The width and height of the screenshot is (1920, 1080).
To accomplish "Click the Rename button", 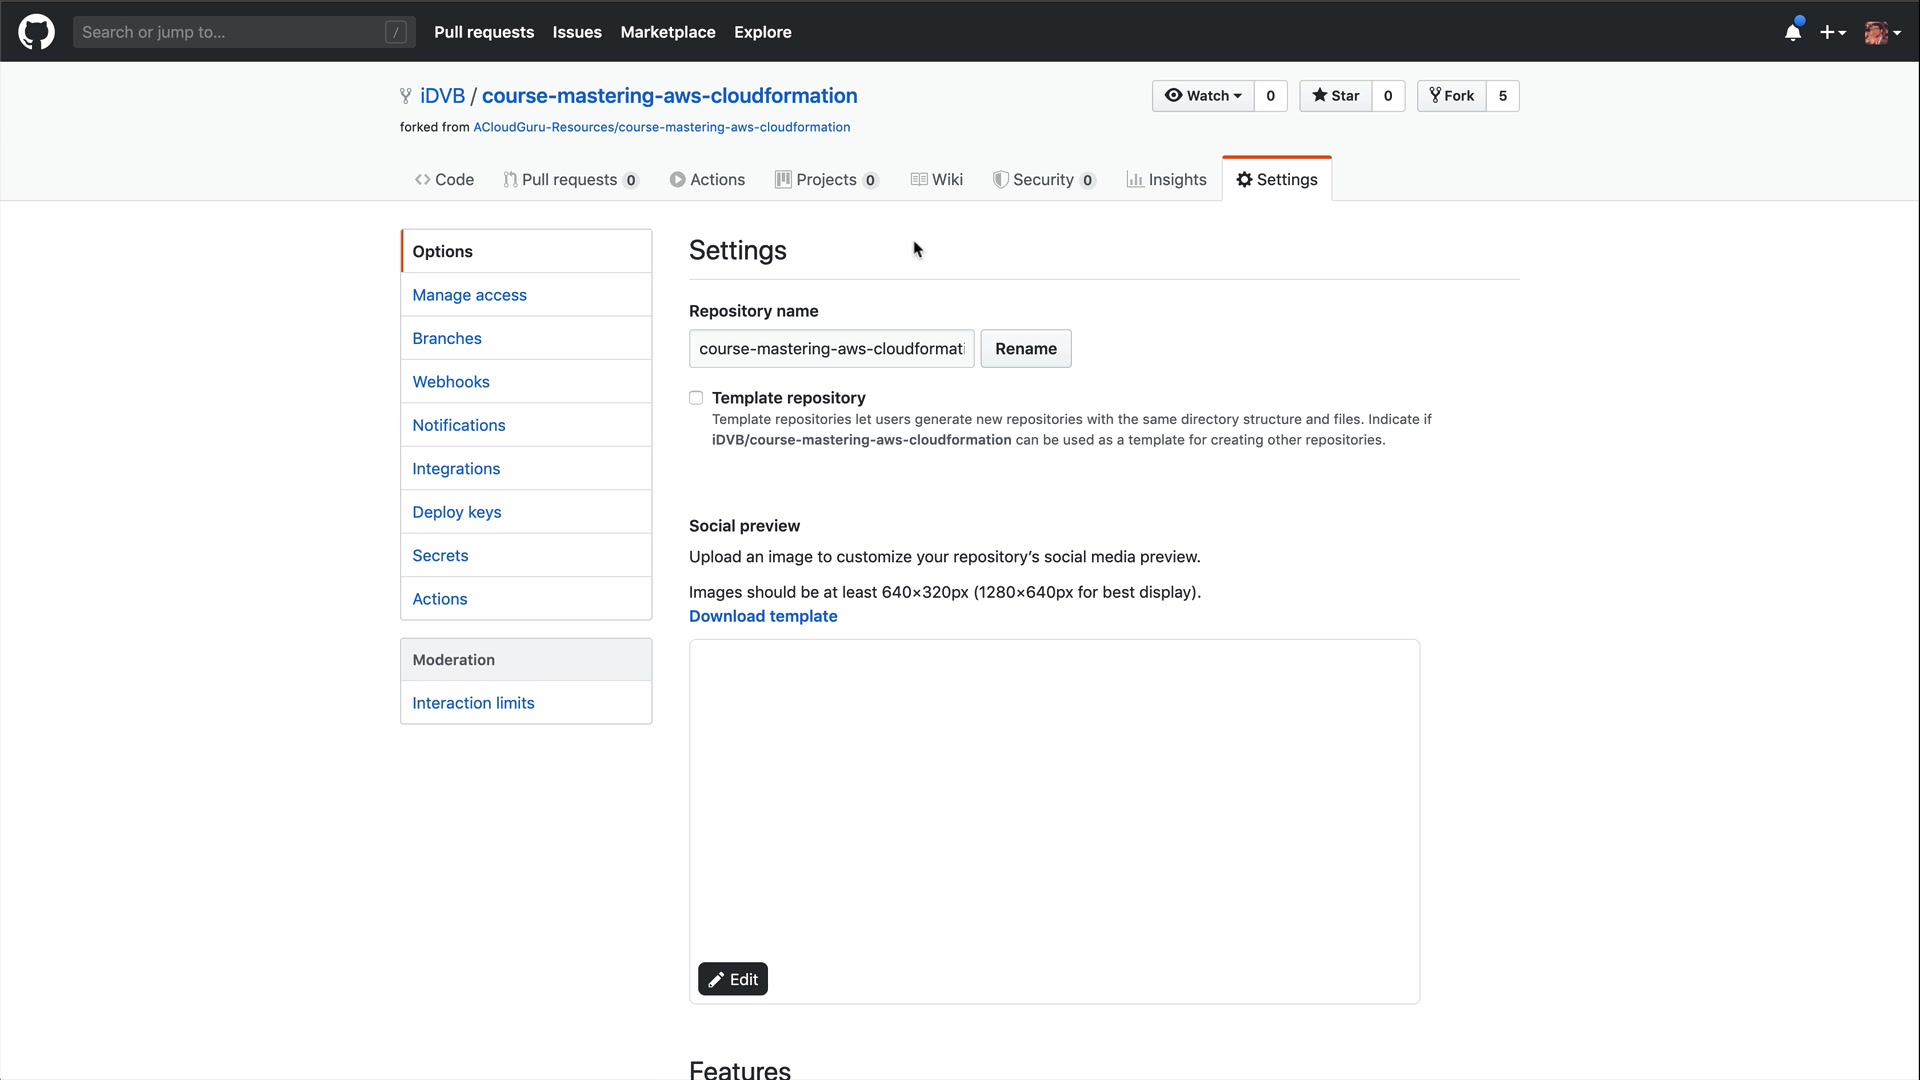I will pyautogui.click(x=1025, y=349).
